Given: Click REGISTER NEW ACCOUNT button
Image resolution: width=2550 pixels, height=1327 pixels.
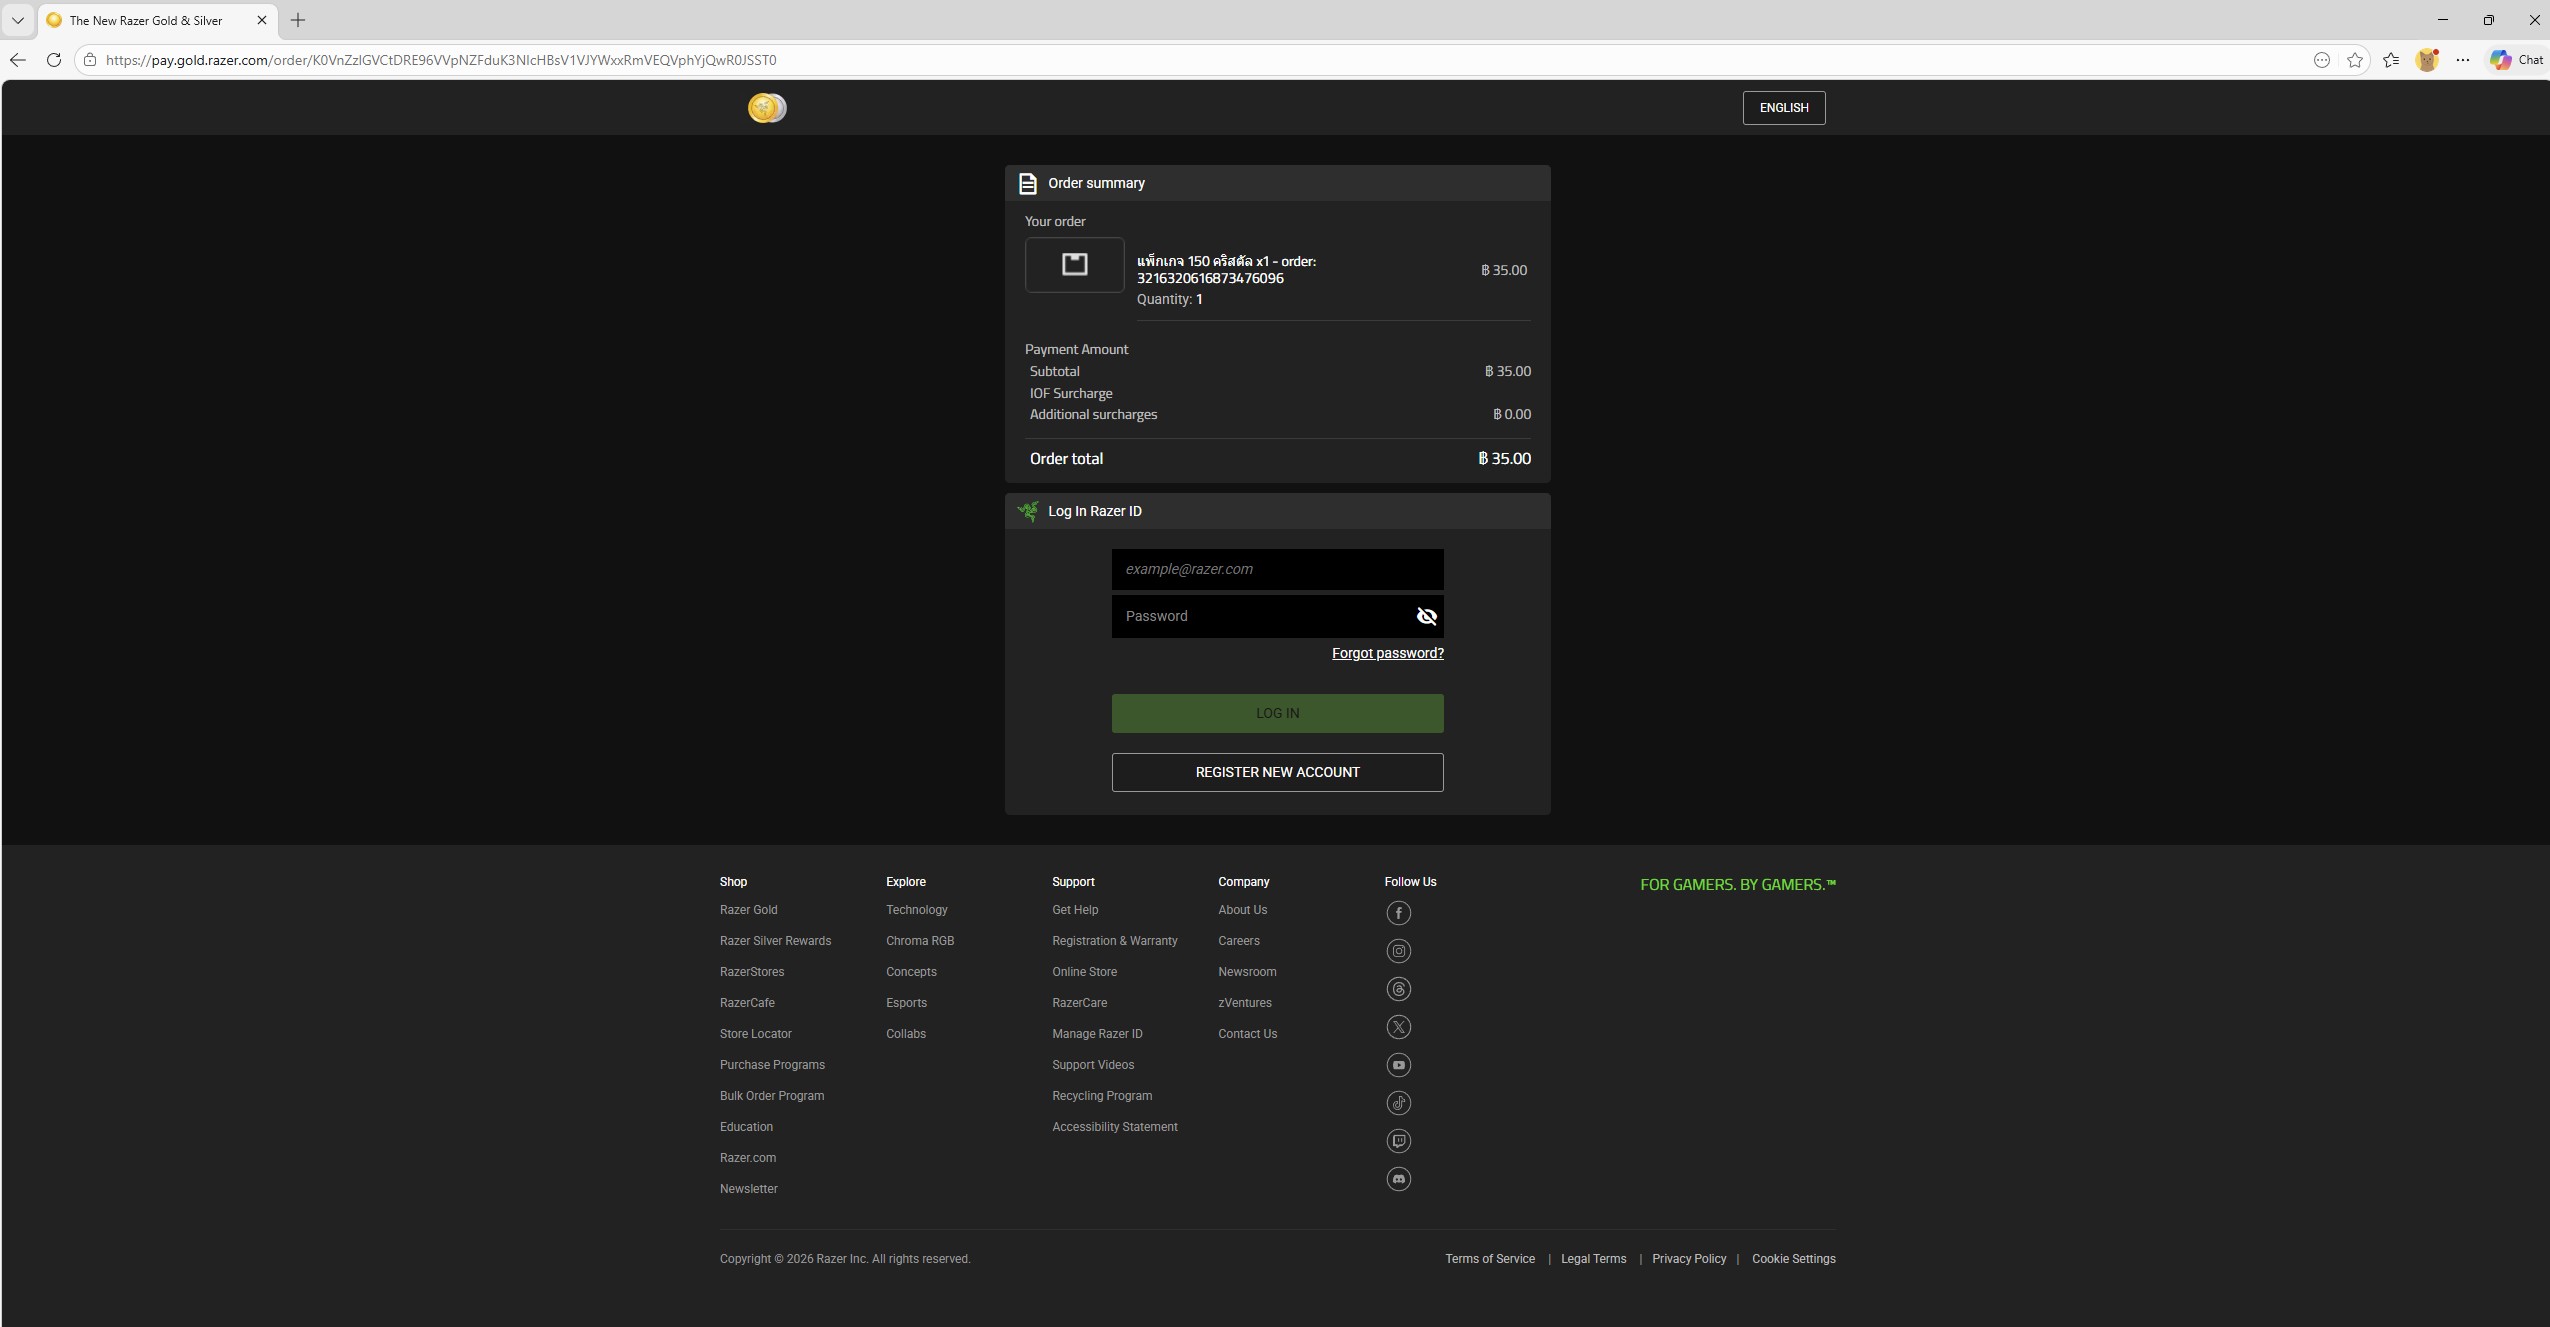Looking at the screenshot, I should point(1277,772).
